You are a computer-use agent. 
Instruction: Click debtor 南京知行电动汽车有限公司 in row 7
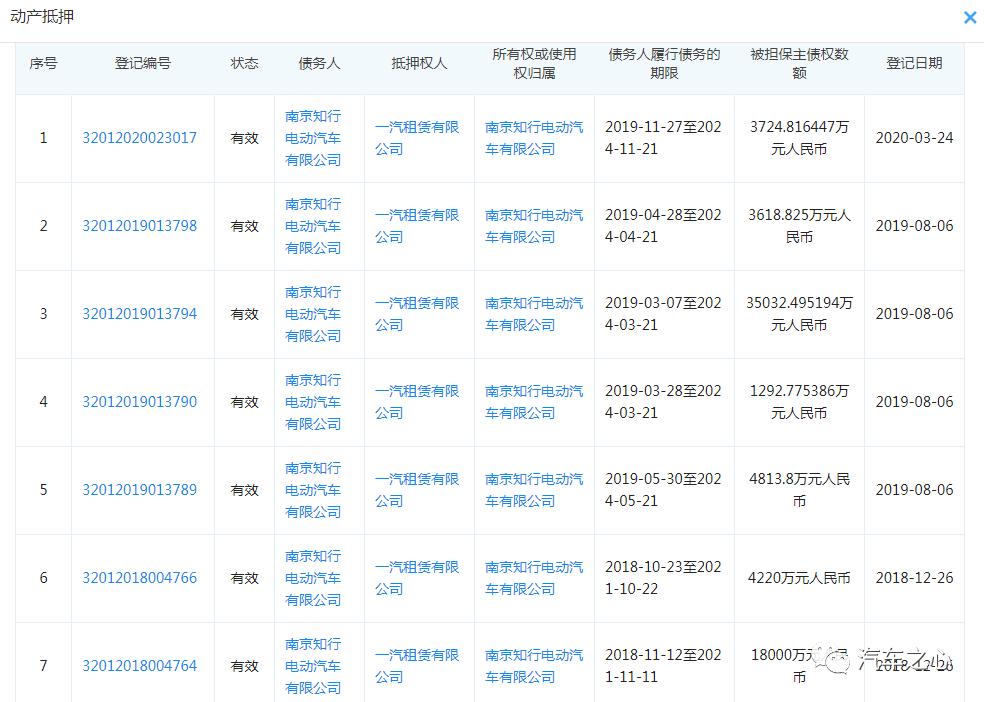[x=313, y=666]
